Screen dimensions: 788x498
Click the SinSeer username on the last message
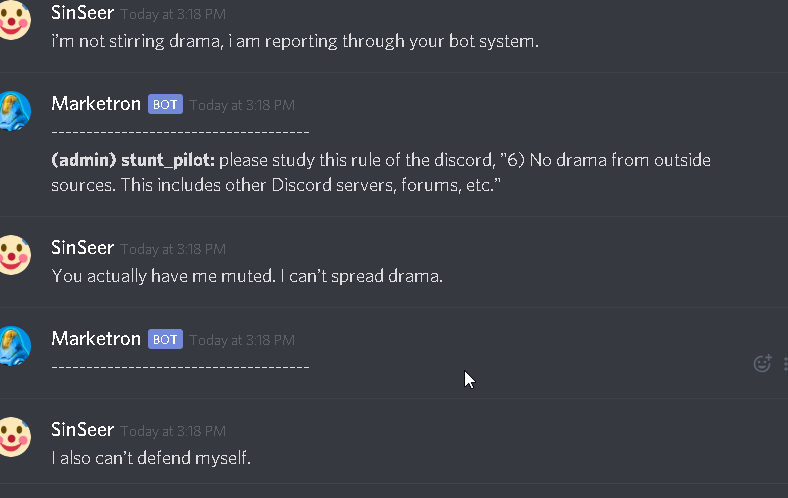tap(82, 430)
